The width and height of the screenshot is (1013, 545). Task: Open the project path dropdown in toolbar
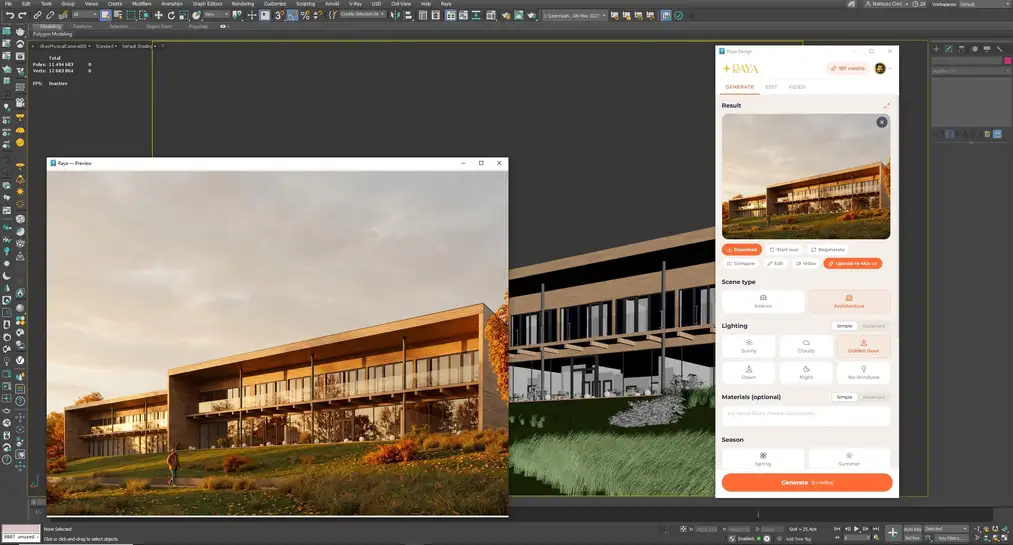pos(574,15)
